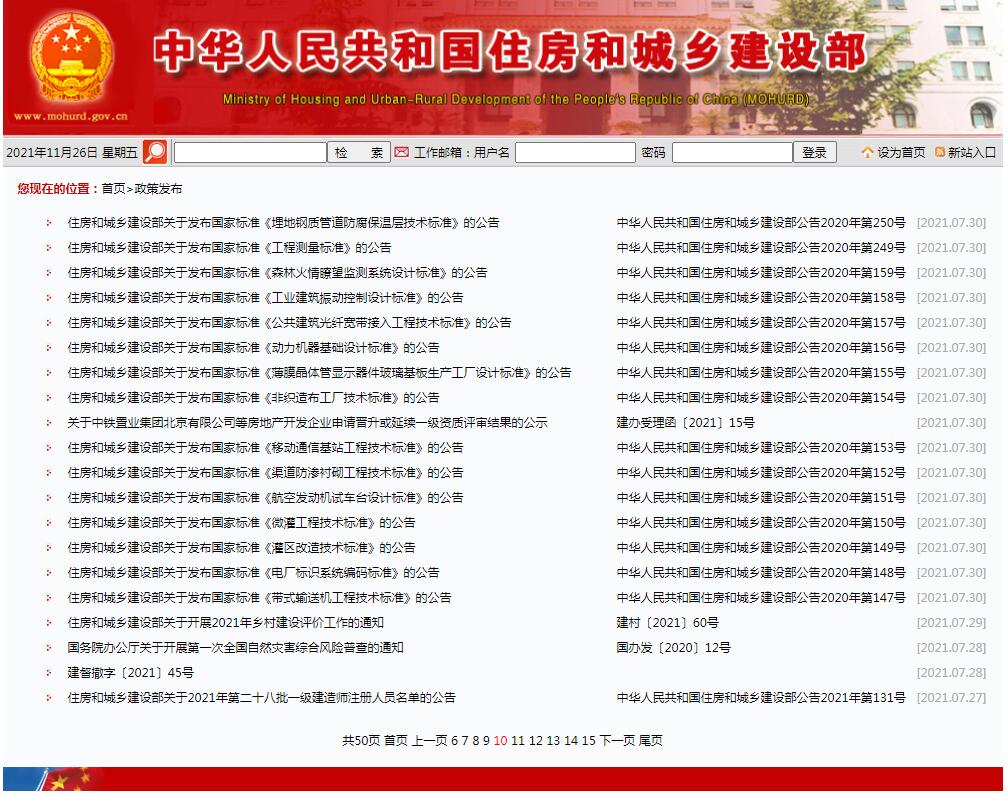Viewport: 1008px width, 796px height.
Task: Click 下一页 to go to next page
Action: coord(617,741)
